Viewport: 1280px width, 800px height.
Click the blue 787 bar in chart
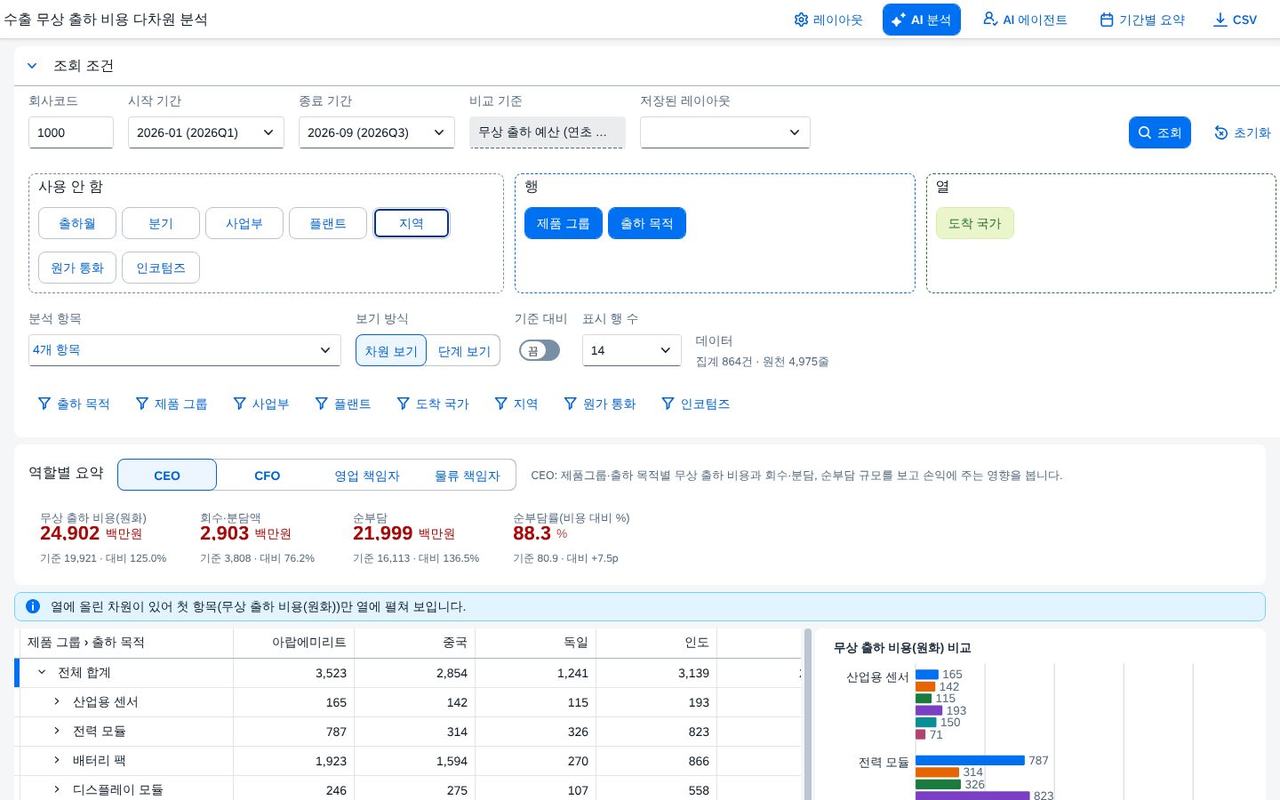click(x=970, y=761)
